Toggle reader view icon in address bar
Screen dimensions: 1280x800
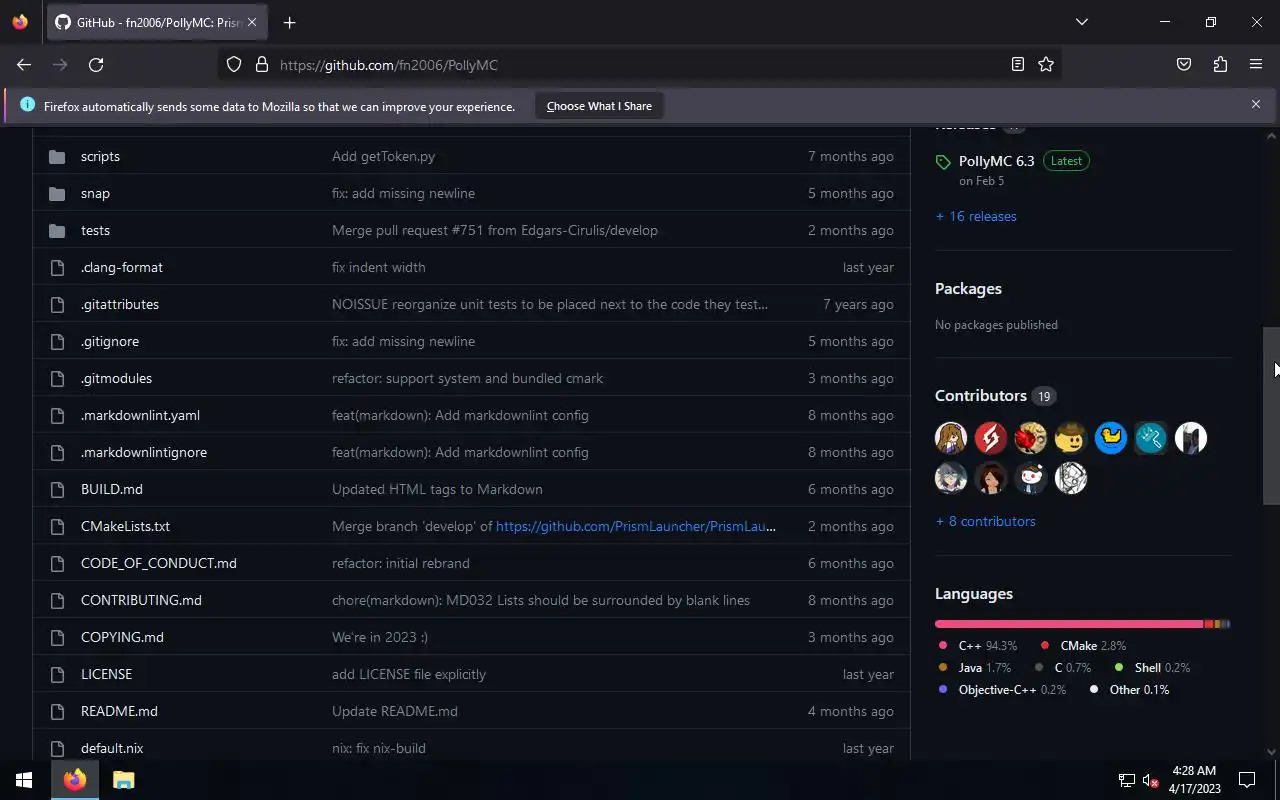point(1017,65)
